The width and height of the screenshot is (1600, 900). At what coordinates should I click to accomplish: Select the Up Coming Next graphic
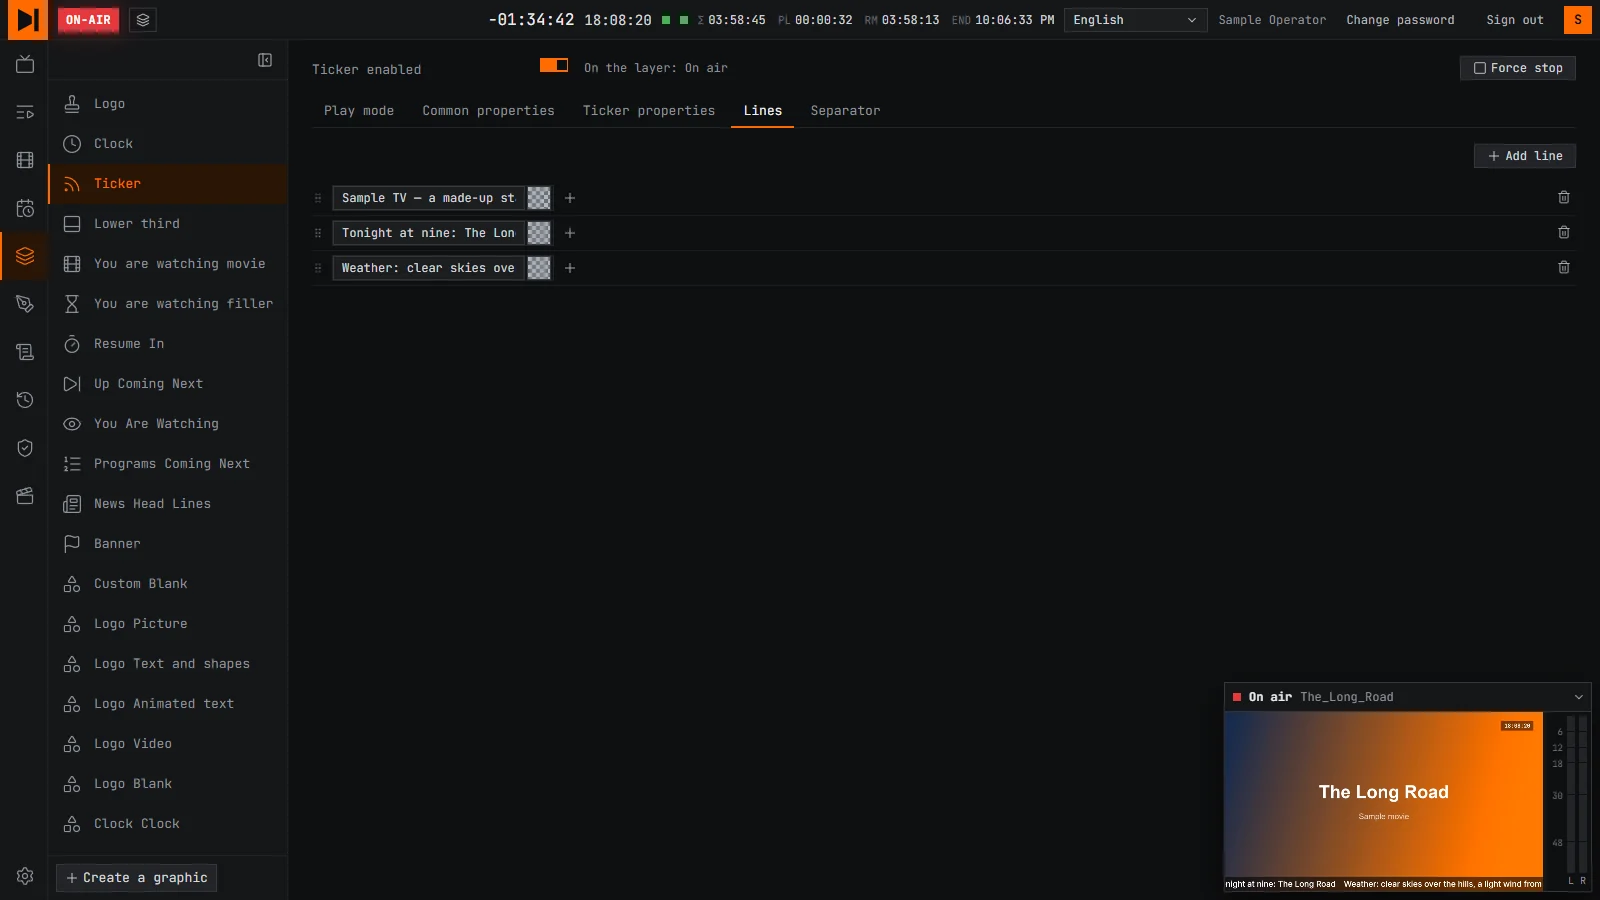168,384
